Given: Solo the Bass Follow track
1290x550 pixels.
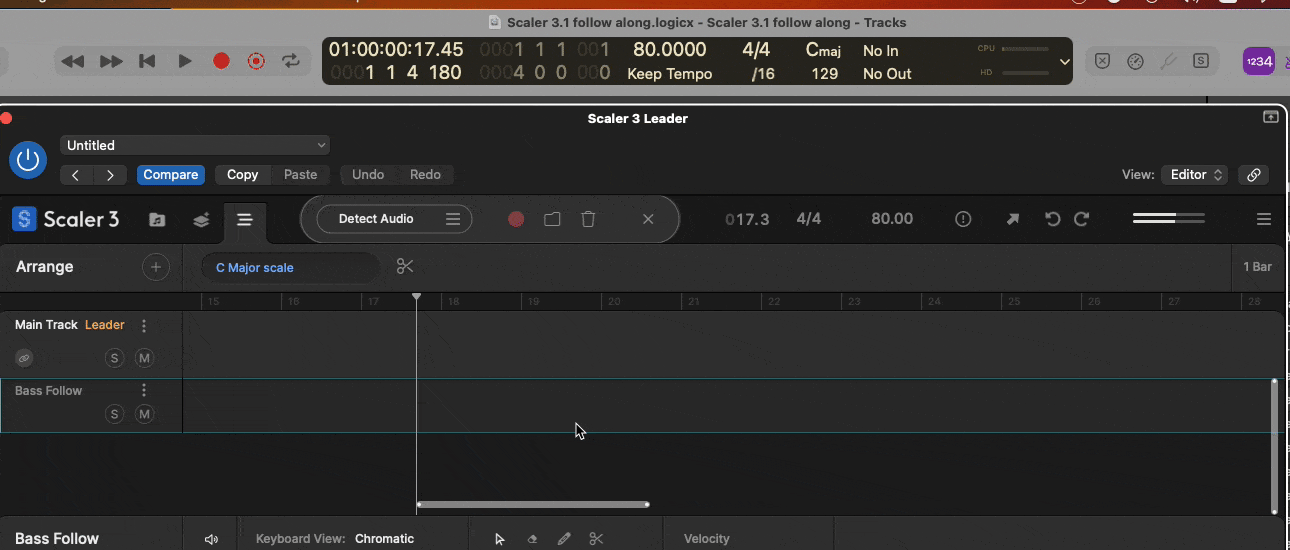Looking at the screenshot, I should pos(115,414).
